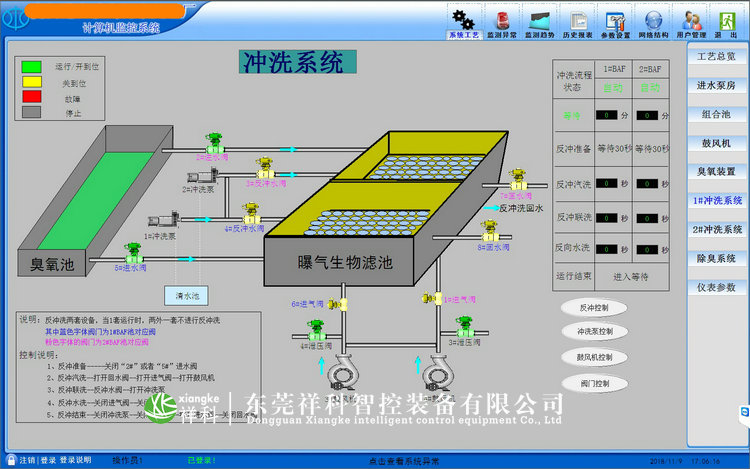Click the 退出 exit icon
The width and height of the screenshot is (750, 469).
point(726,20)
